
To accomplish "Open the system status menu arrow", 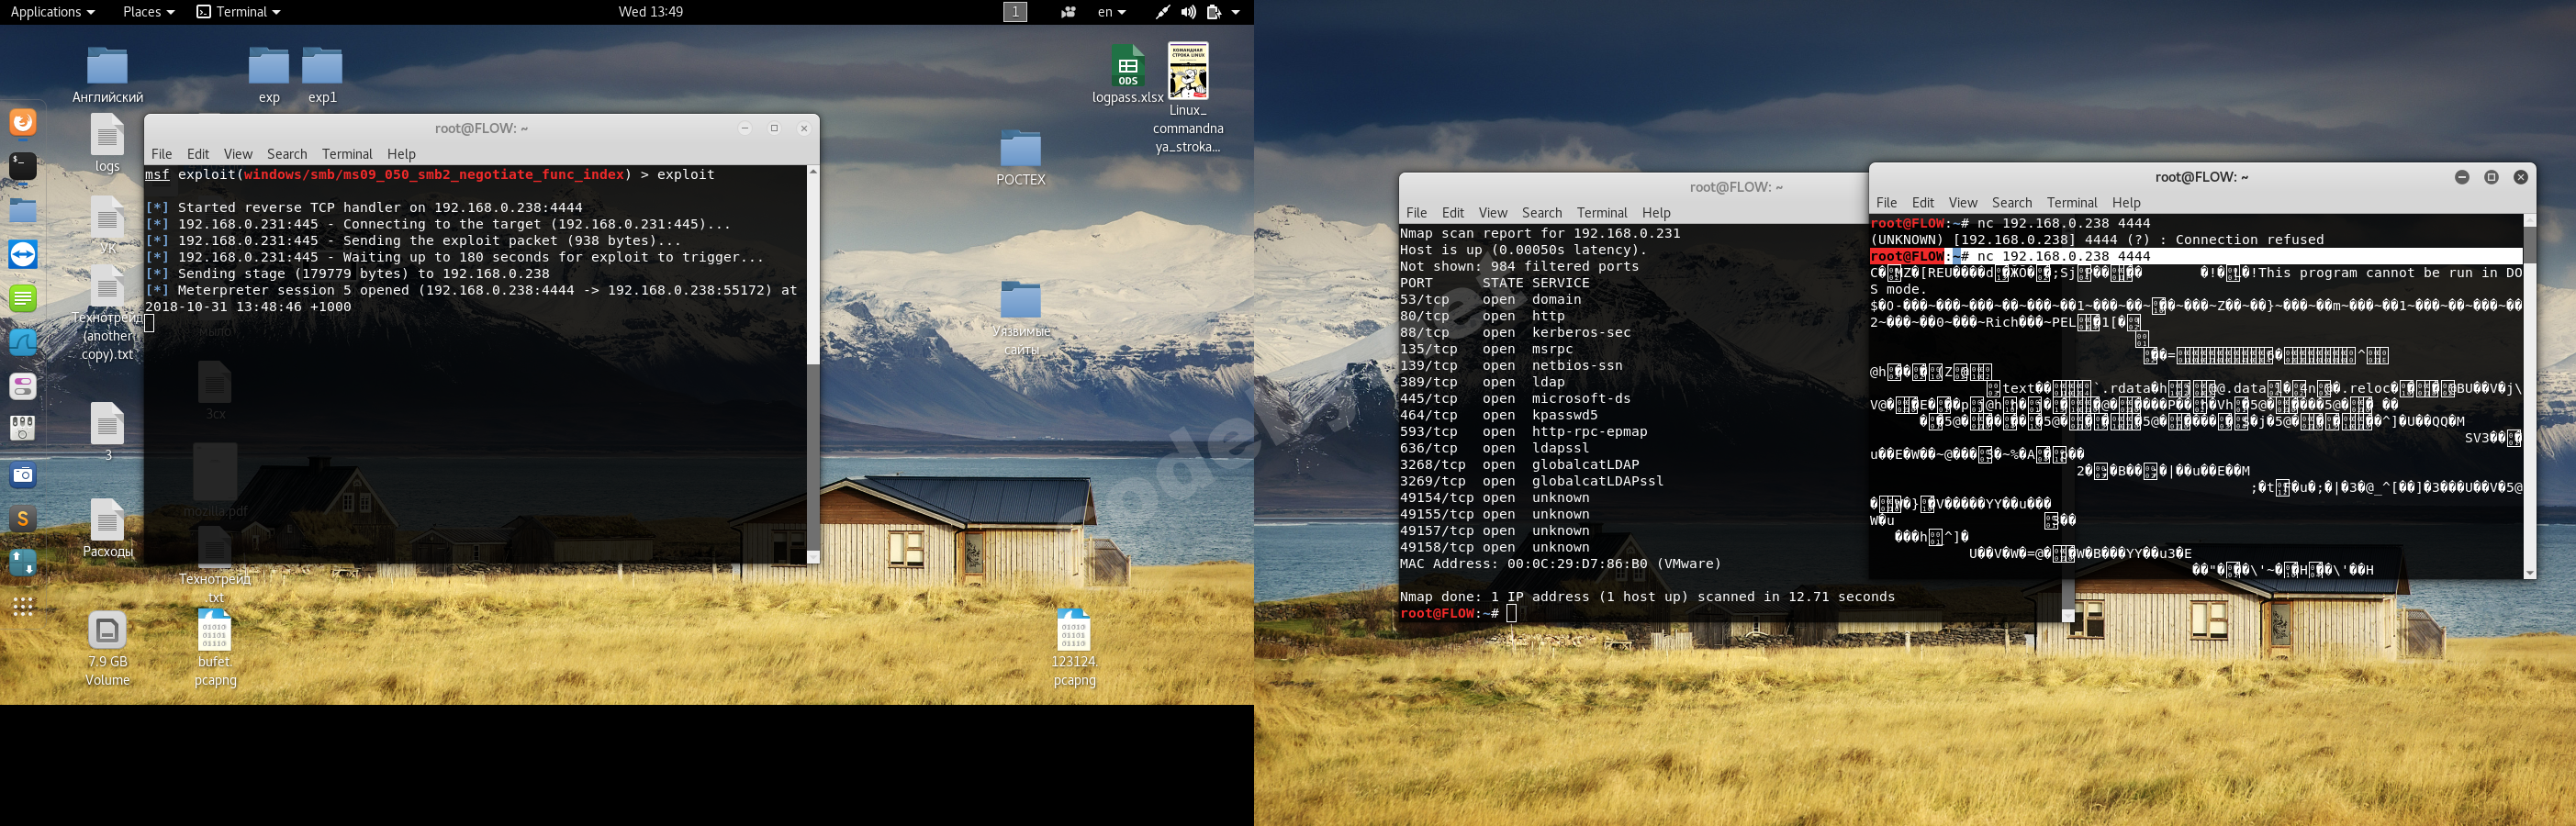I will [1235, 12].
